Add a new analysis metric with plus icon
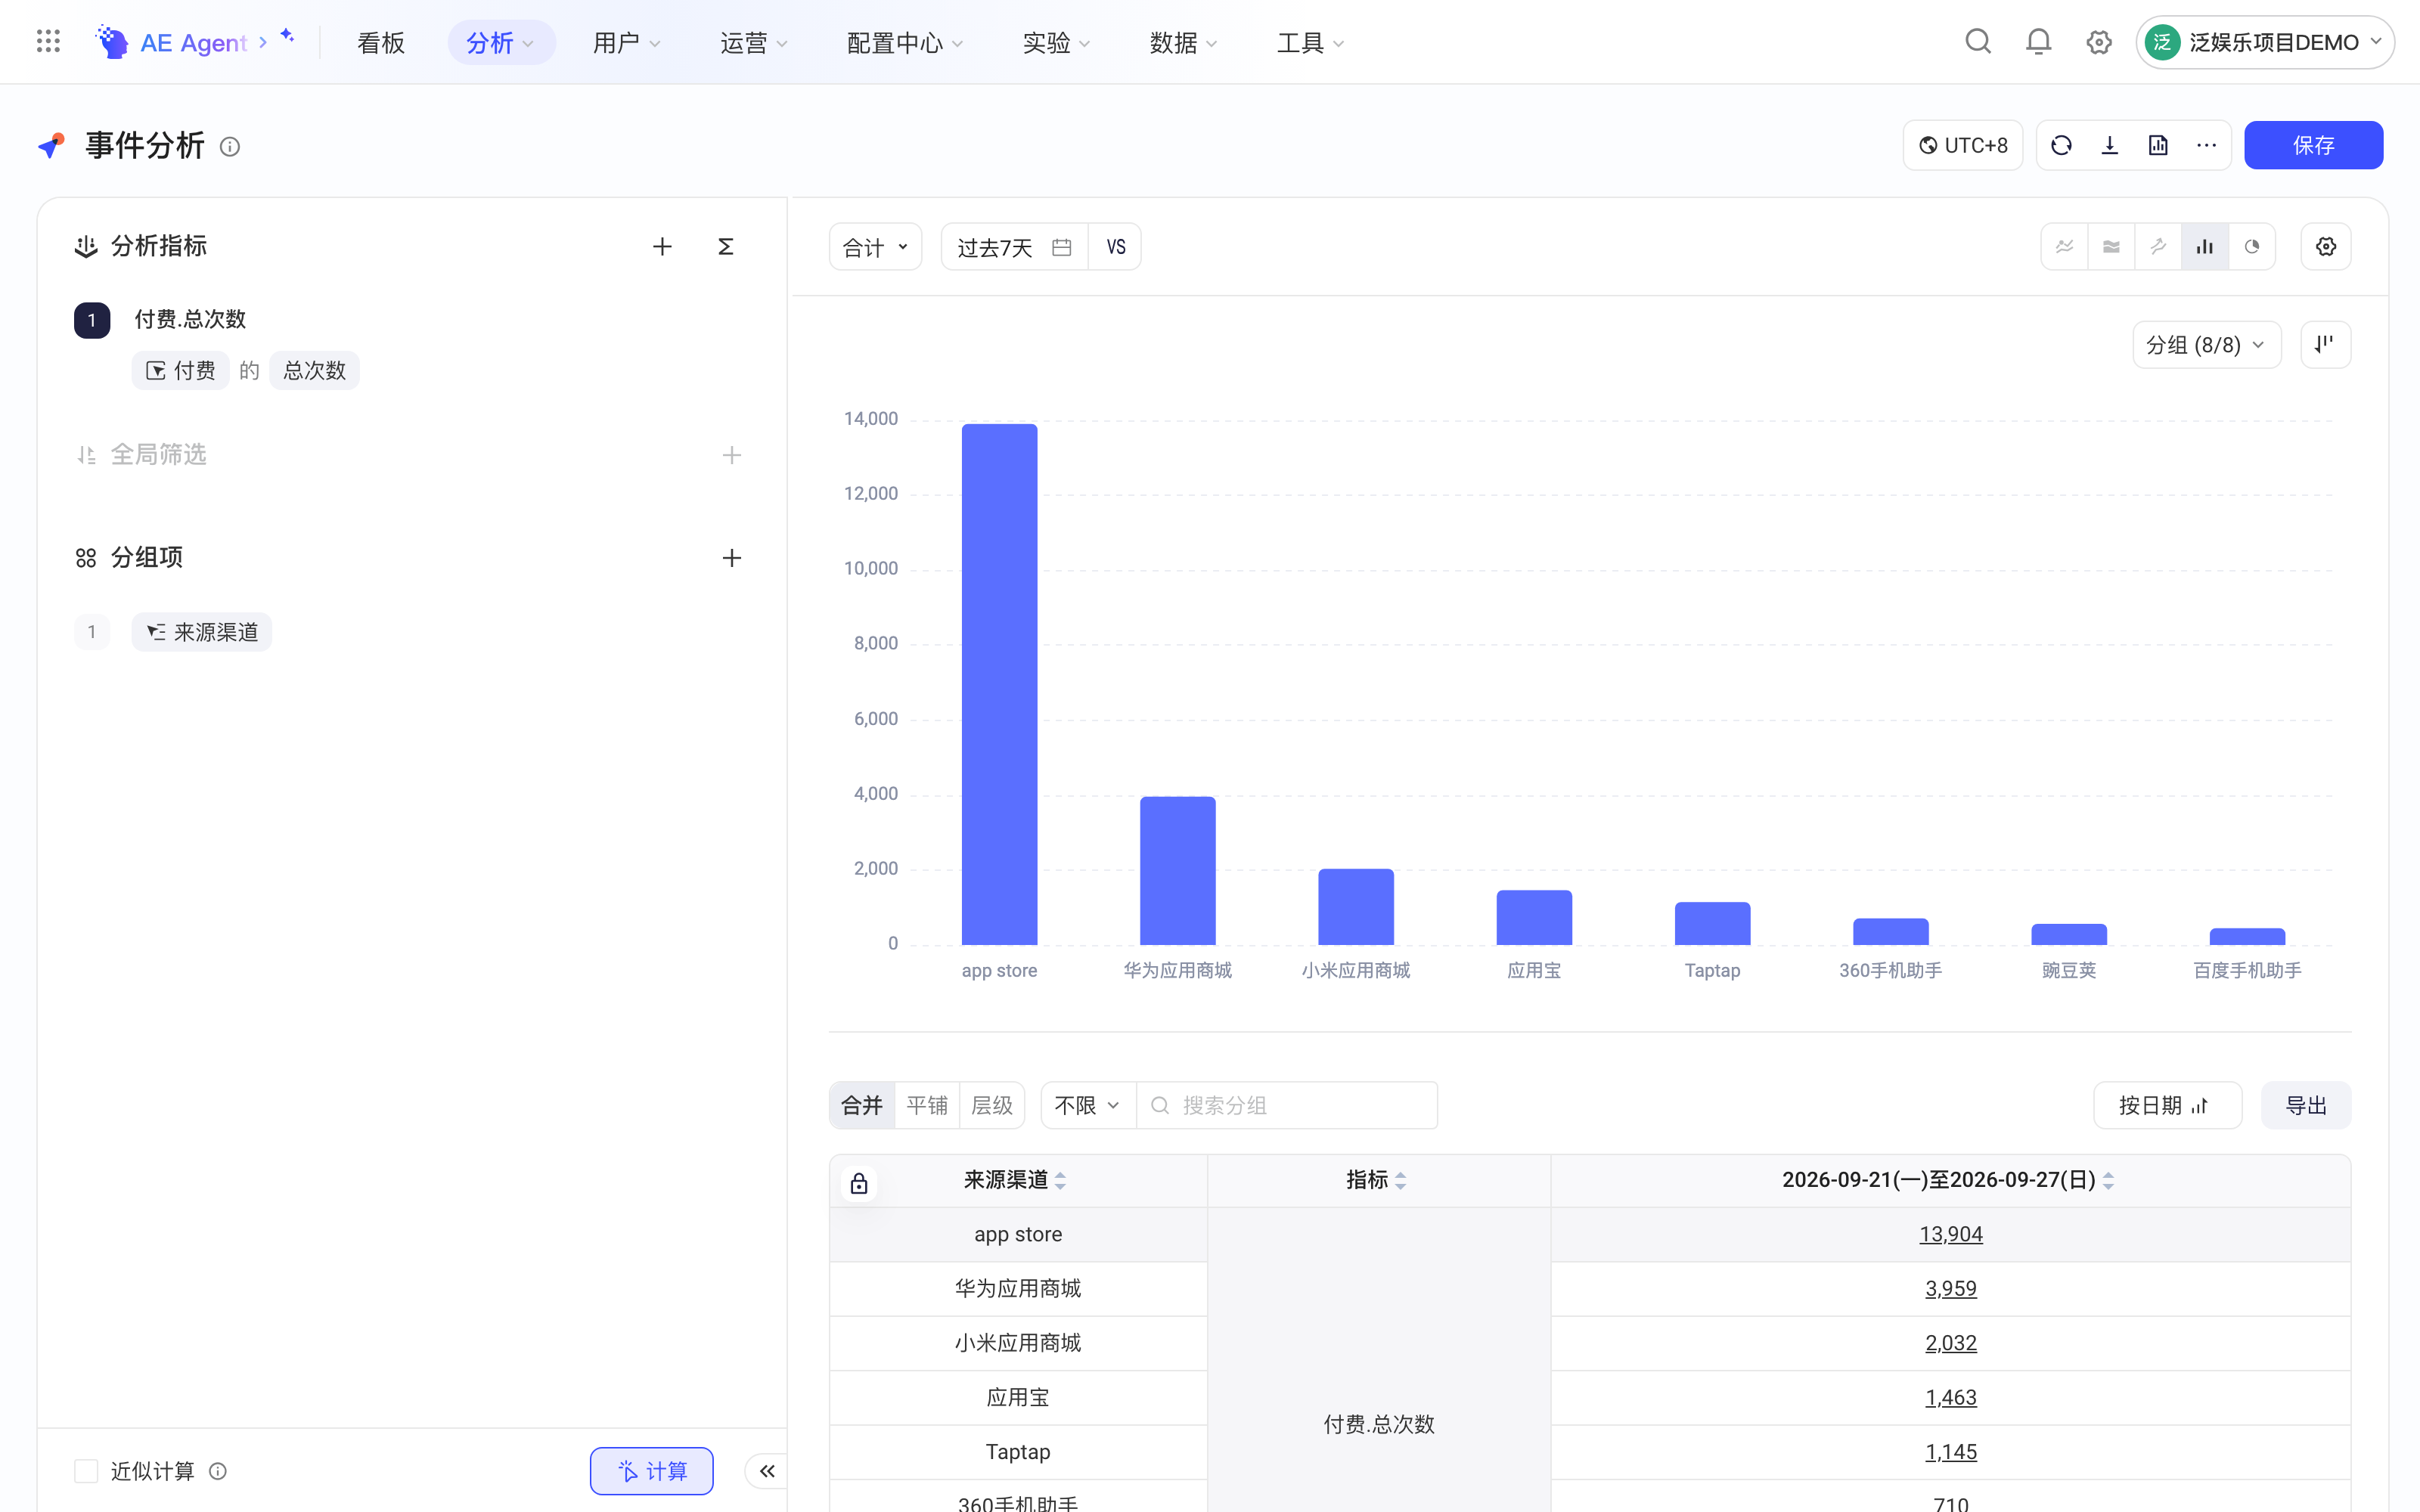Viewport: 2420px width, 1512px height. [662, 247]
